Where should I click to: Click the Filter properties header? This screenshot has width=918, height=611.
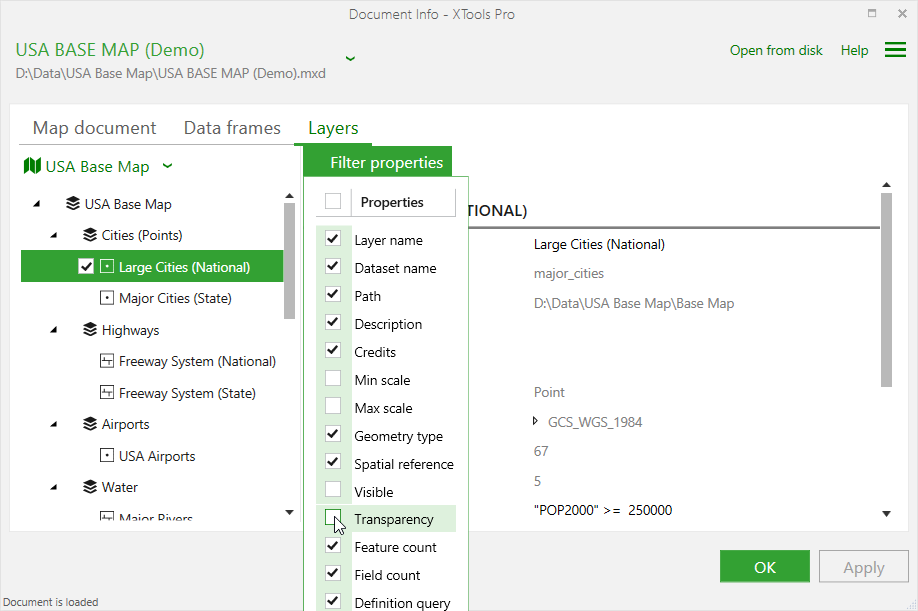click(x=378, y=162)
